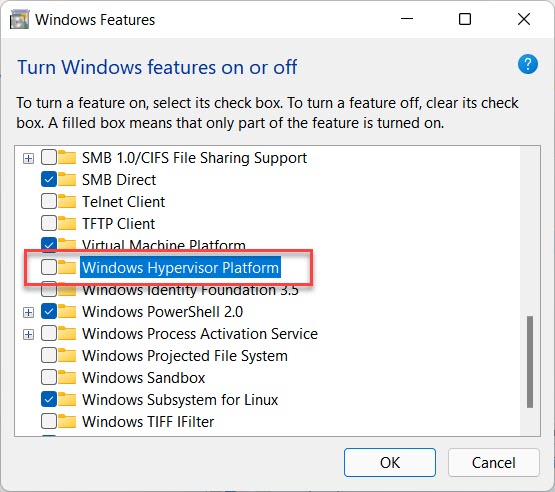Click the Windows Projected File System folder icon
Viewport: 555px width, 492px height.
[67, 355]
